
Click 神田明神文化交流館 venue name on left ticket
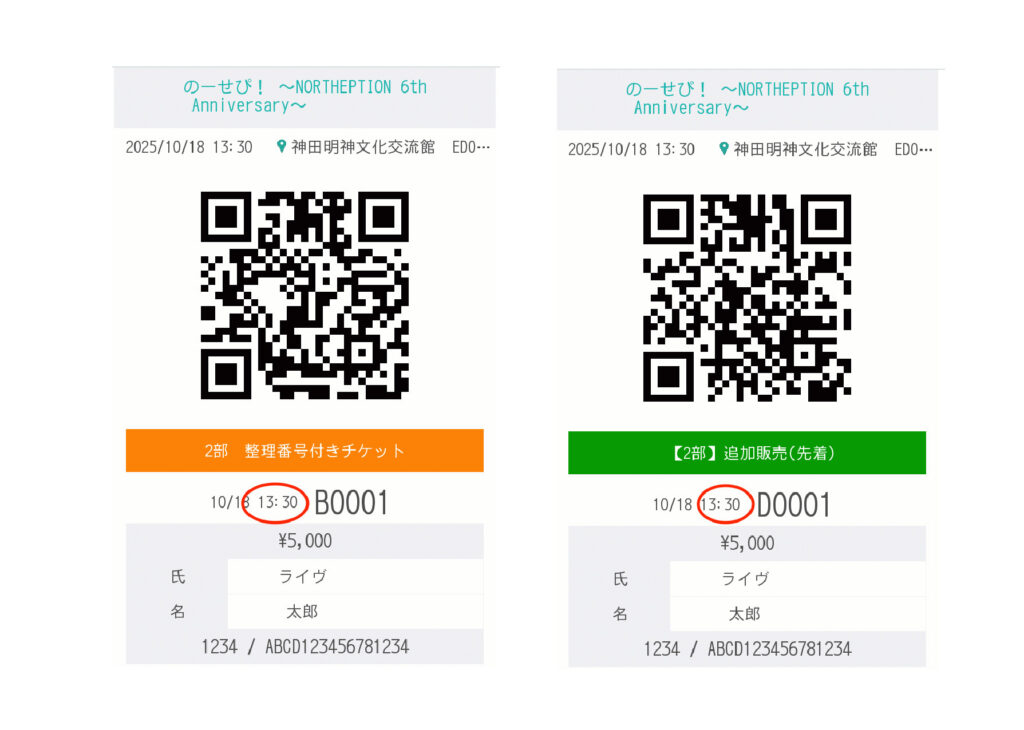(x=363, y=147)
